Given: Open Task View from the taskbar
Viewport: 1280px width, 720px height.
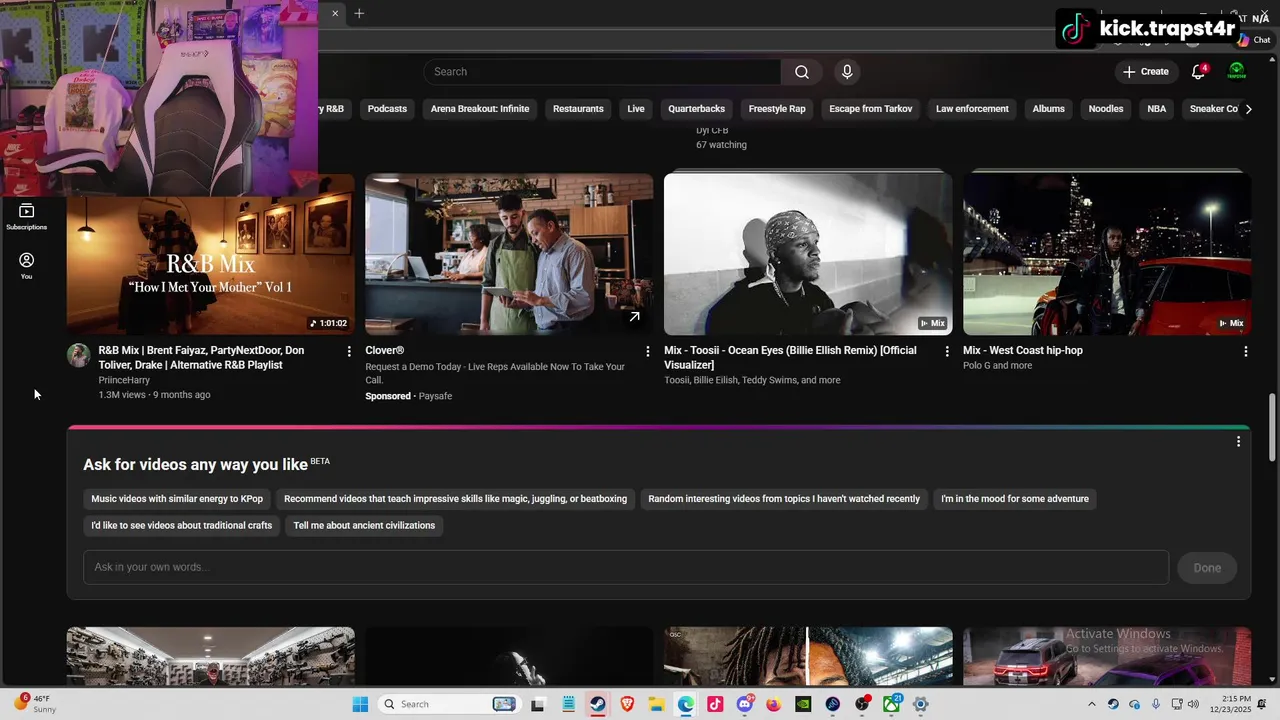Looking at the screenshot, I should [x=538, y=704].
